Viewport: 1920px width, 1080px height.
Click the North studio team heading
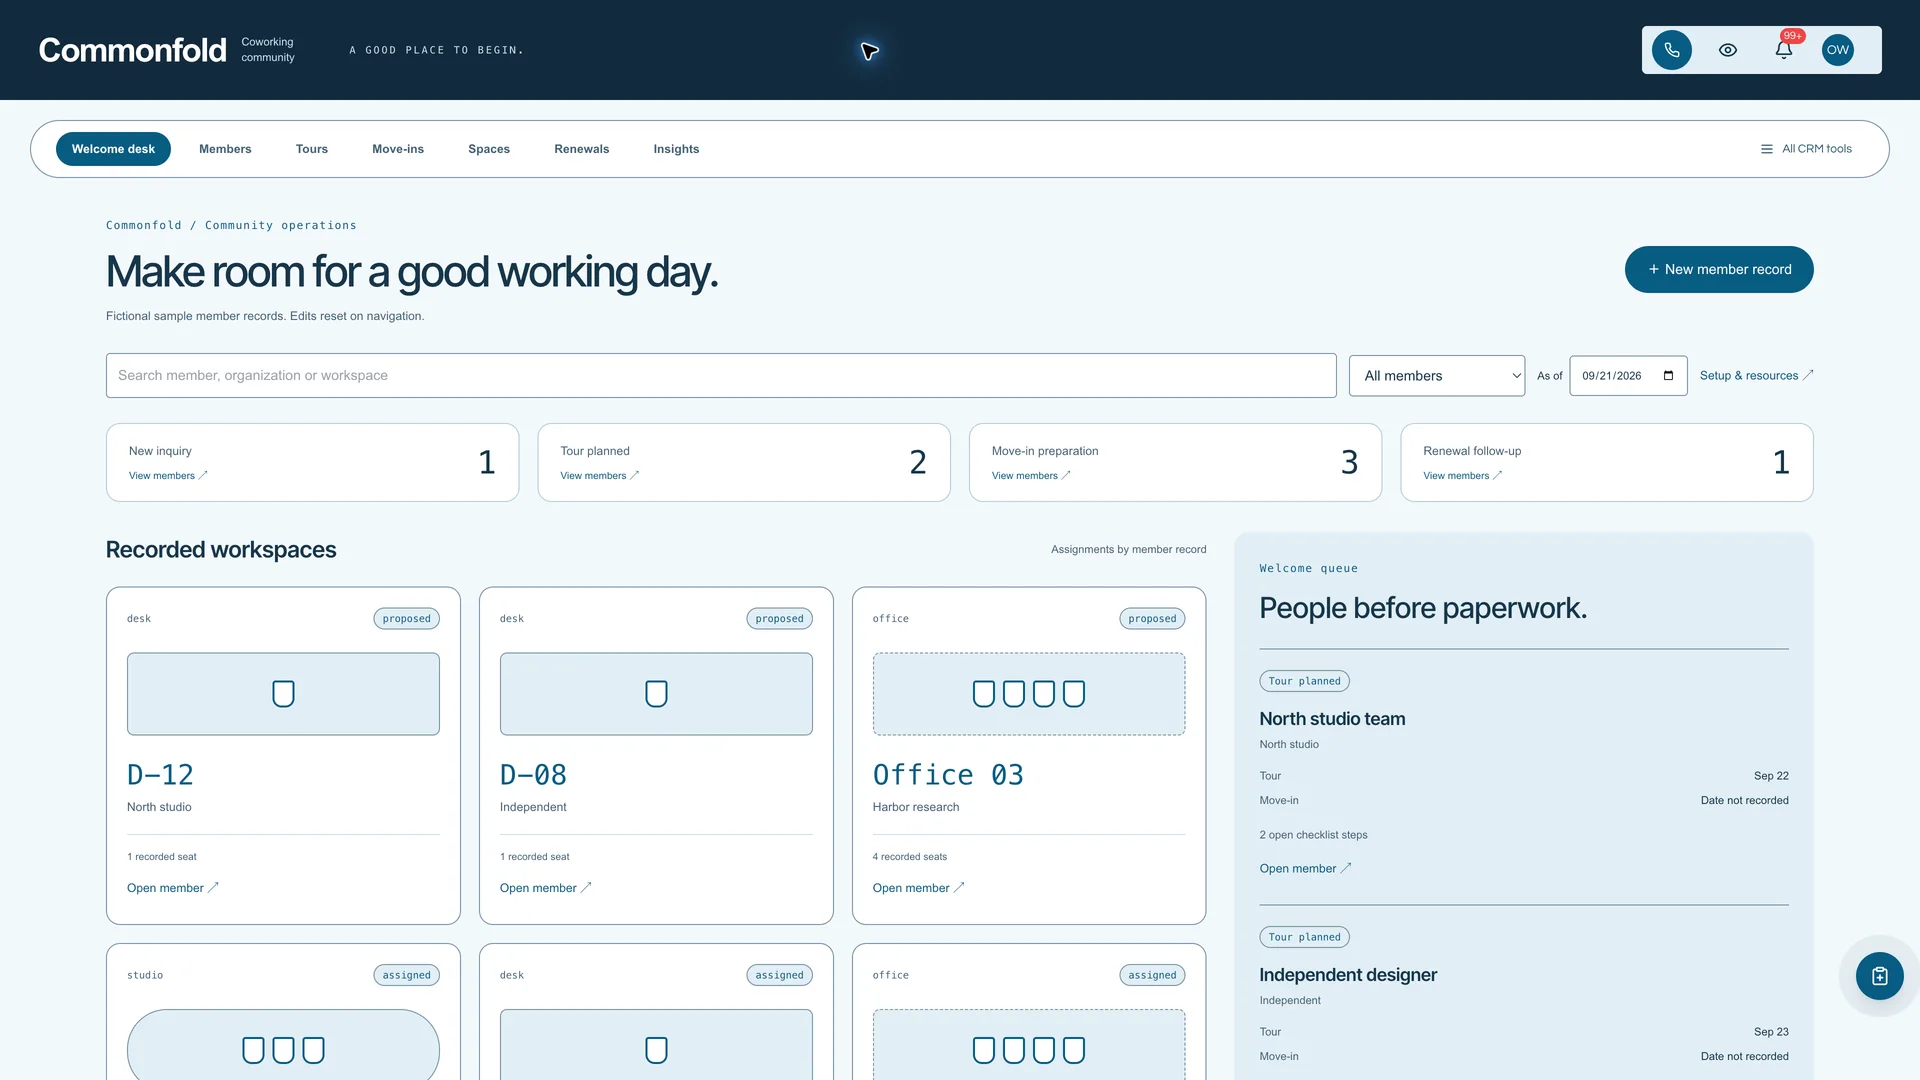[x=1332, y=719]
